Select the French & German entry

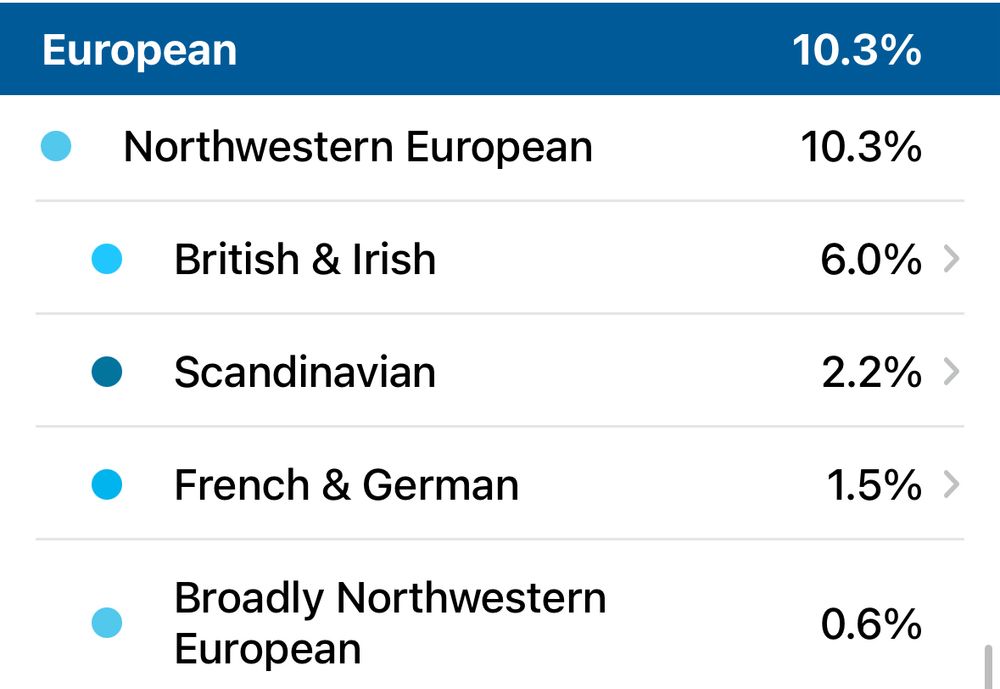[346, 486]
